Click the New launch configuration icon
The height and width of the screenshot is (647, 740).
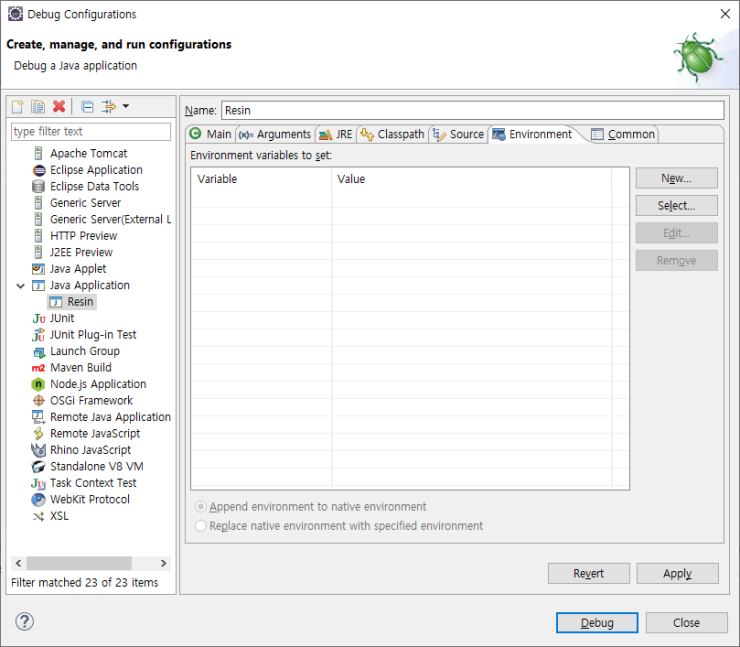17,107
